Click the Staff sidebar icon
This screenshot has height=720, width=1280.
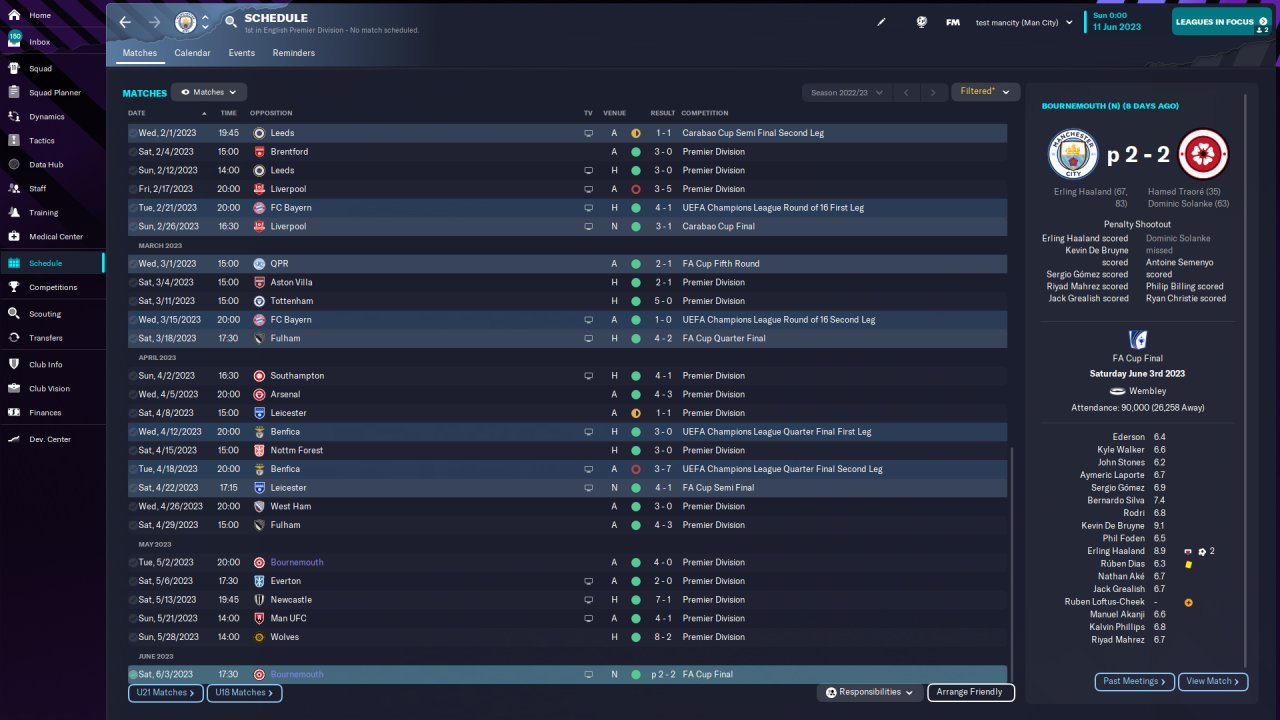pyautogui.click(x=14, y=189)
